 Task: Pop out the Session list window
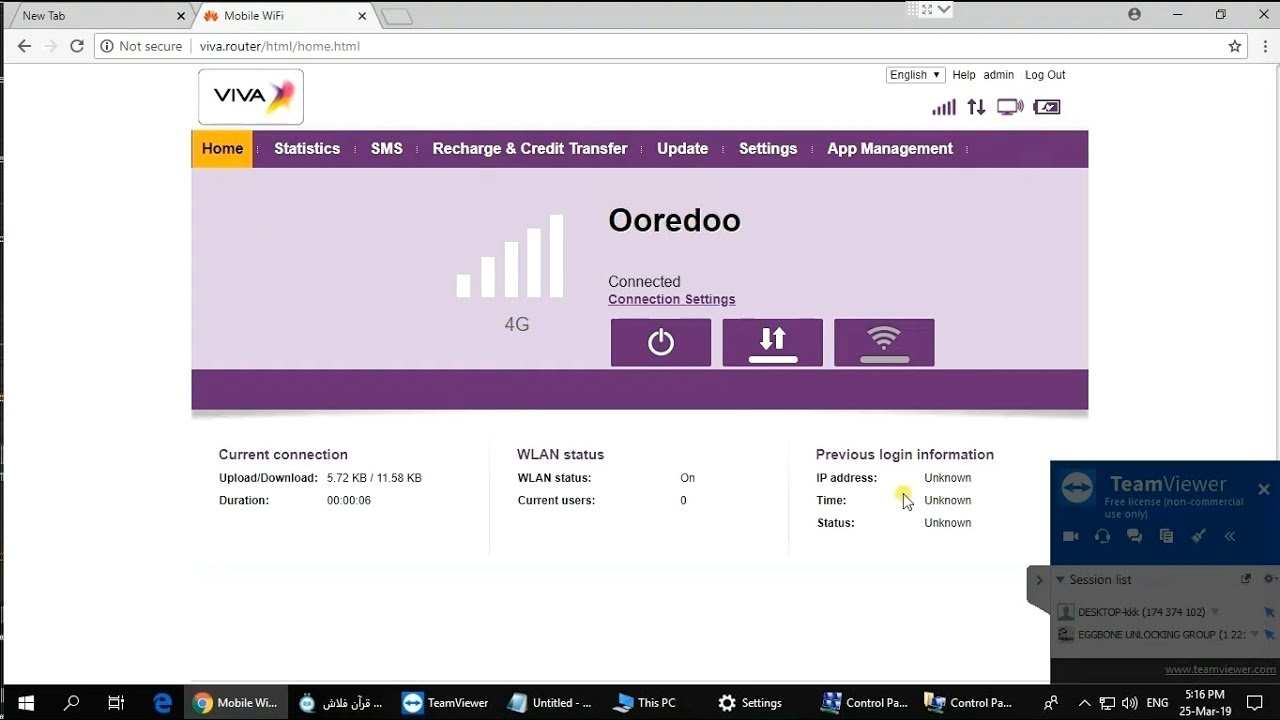tap(1246, 579)
